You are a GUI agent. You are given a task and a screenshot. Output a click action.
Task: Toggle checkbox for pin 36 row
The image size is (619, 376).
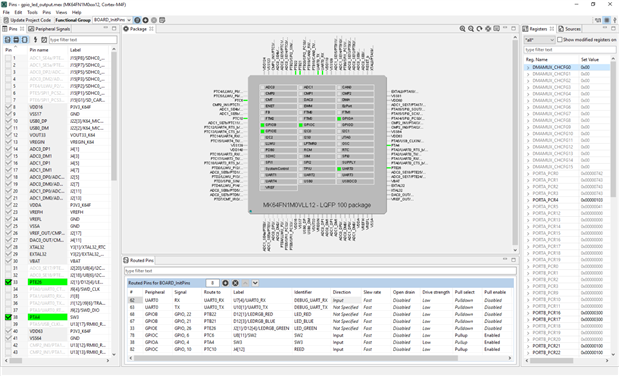(x=8, y=303)
